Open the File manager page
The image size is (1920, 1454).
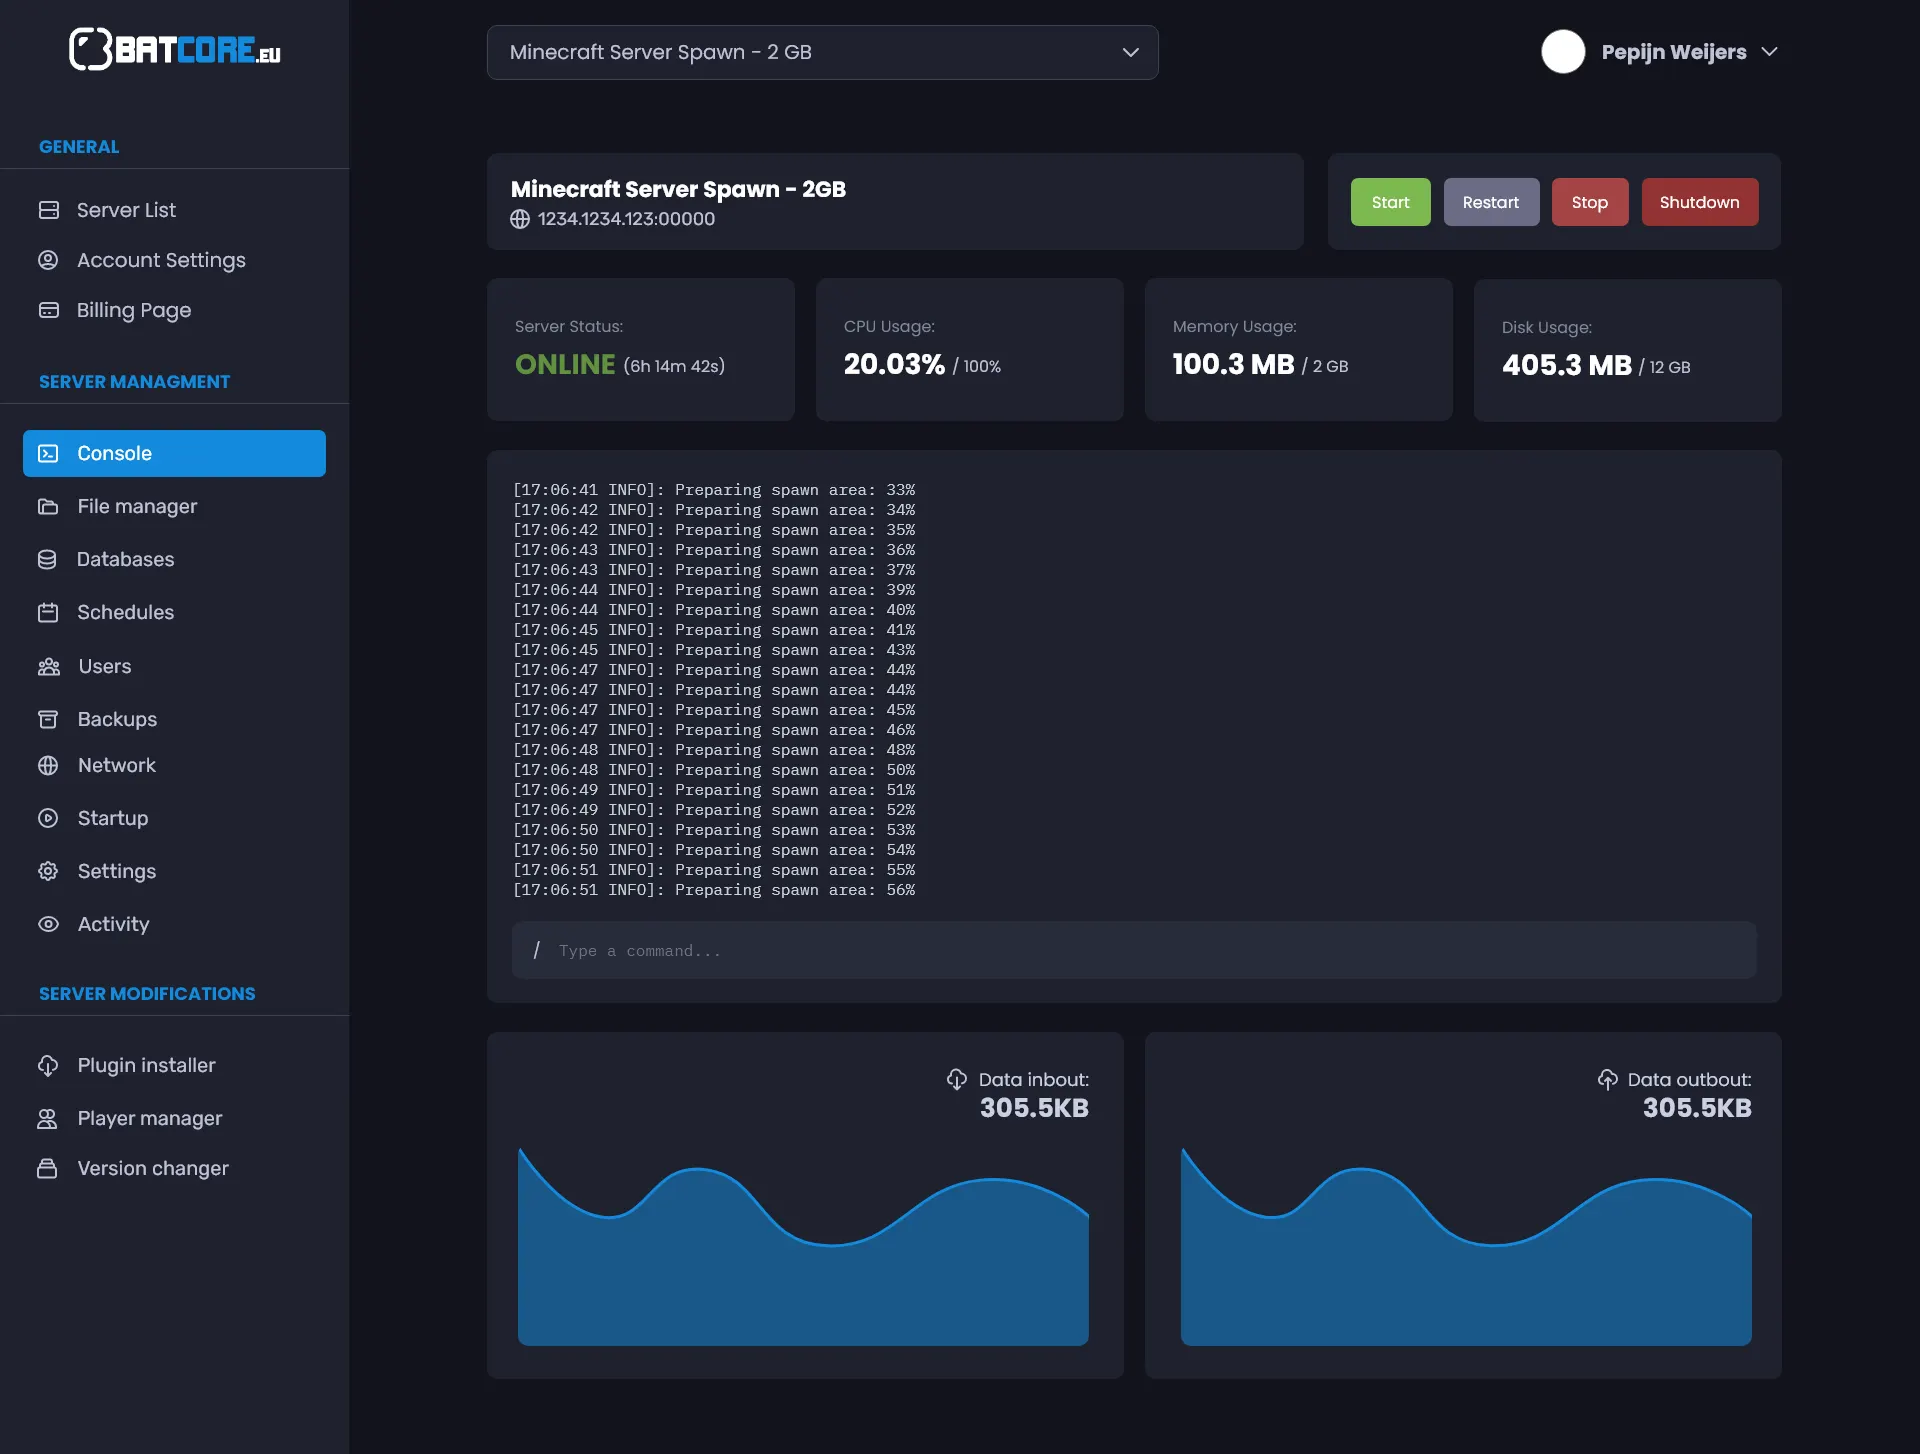[137, 506]
